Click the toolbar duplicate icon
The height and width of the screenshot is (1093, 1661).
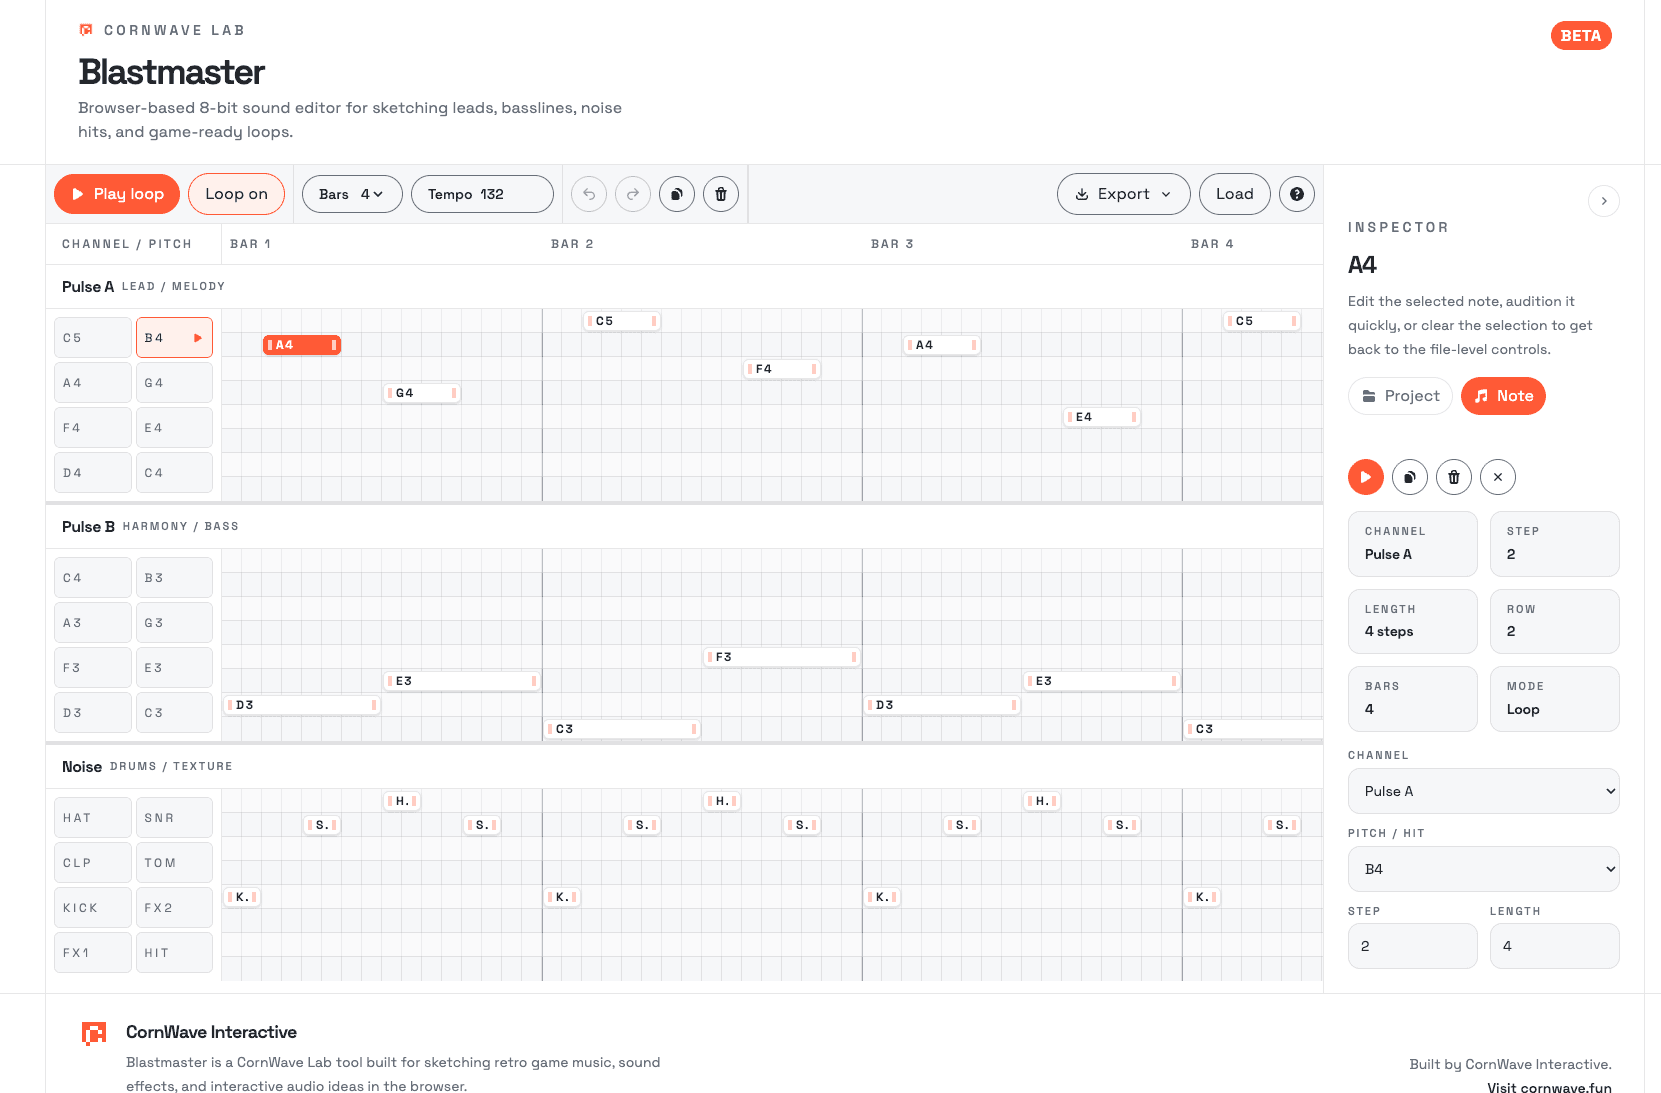677,194
